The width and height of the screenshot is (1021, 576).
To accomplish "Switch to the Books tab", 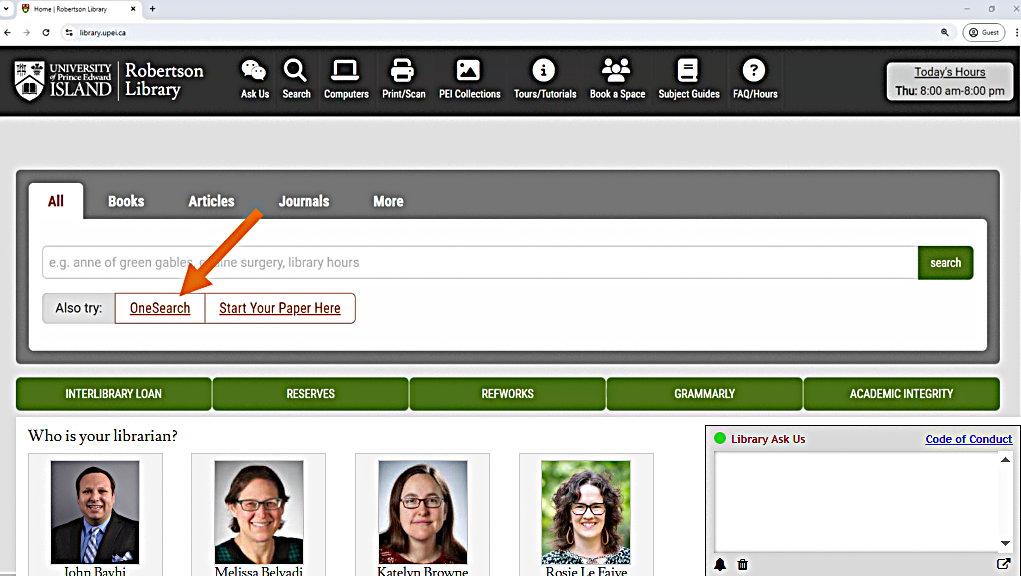I will [126, 201].
